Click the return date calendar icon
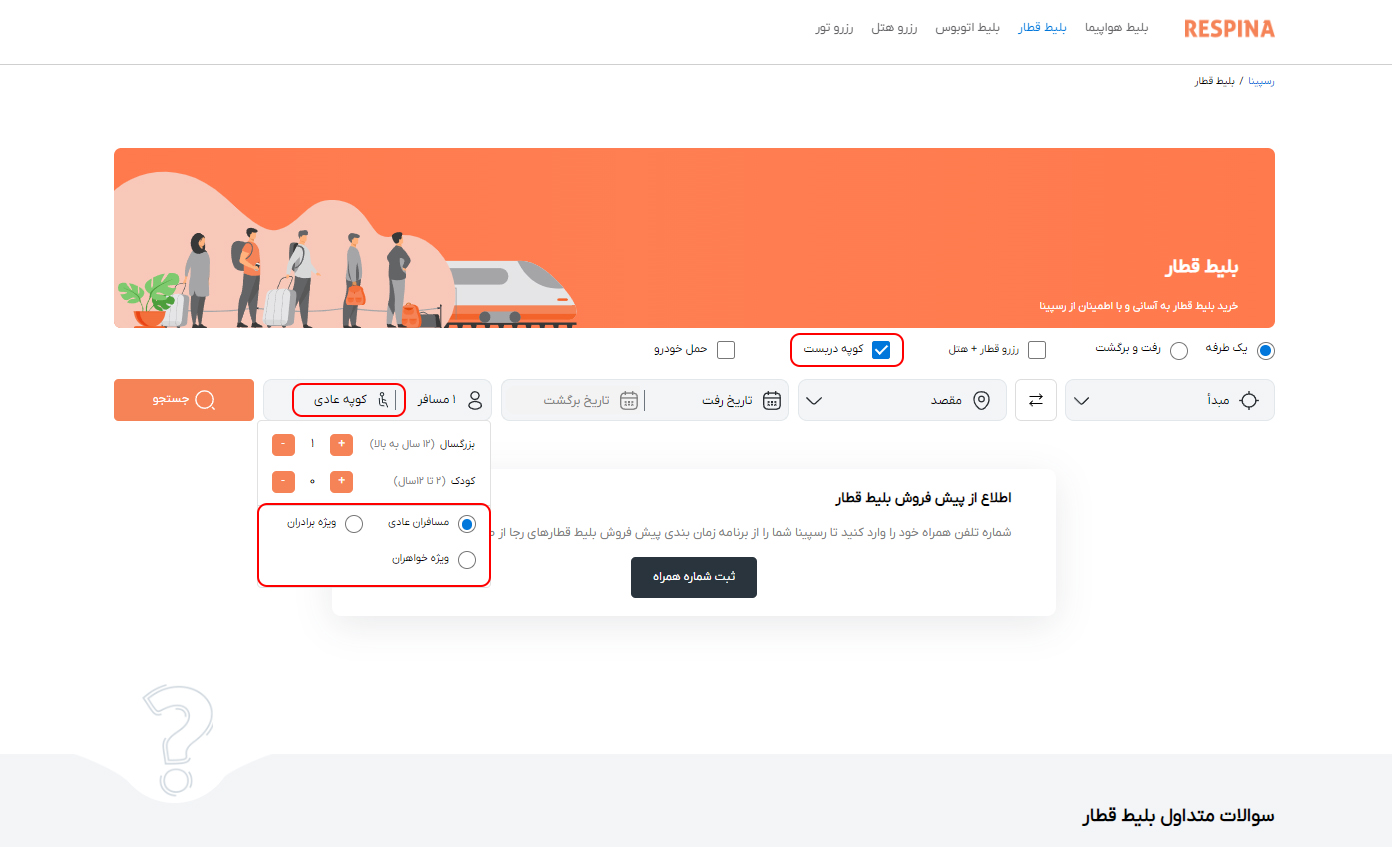The height and width of the screenshot is (847, 1392). (x=629, y=400)
